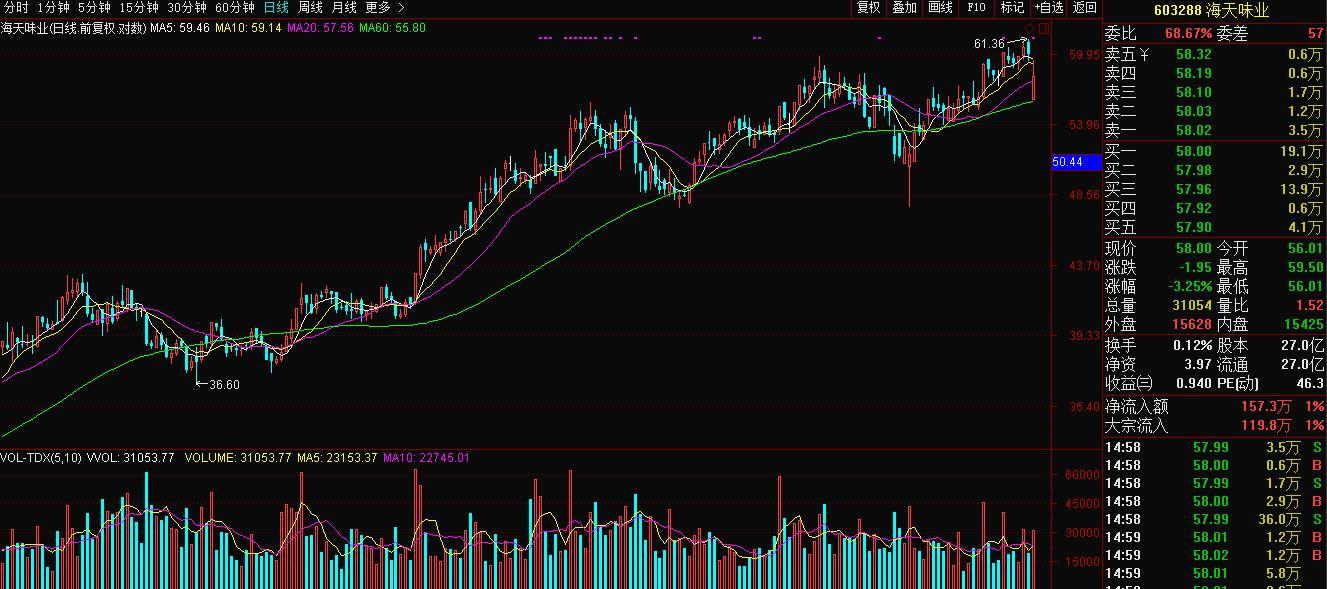
Task: Click the 标记 mark button
Action: tap(1012, 7)
